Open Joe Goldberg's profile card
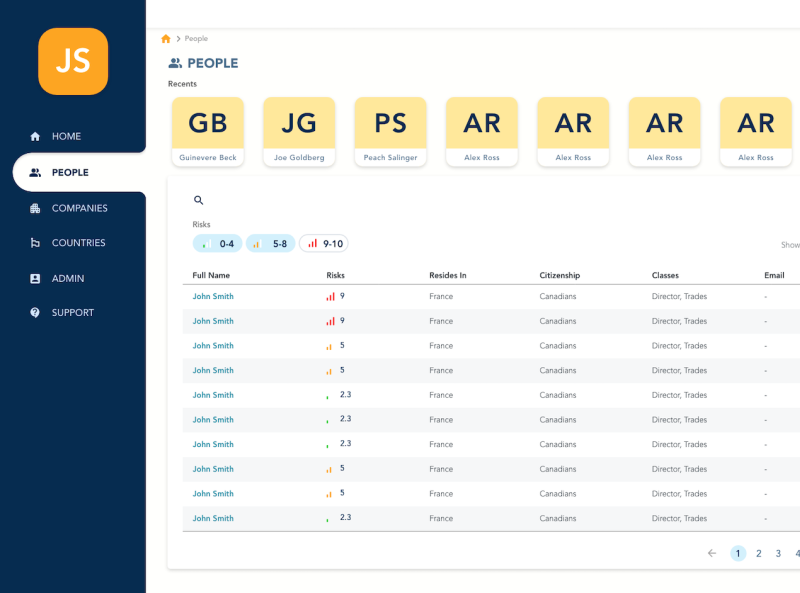Screen dimensions: 800x593 pos(299,131)
